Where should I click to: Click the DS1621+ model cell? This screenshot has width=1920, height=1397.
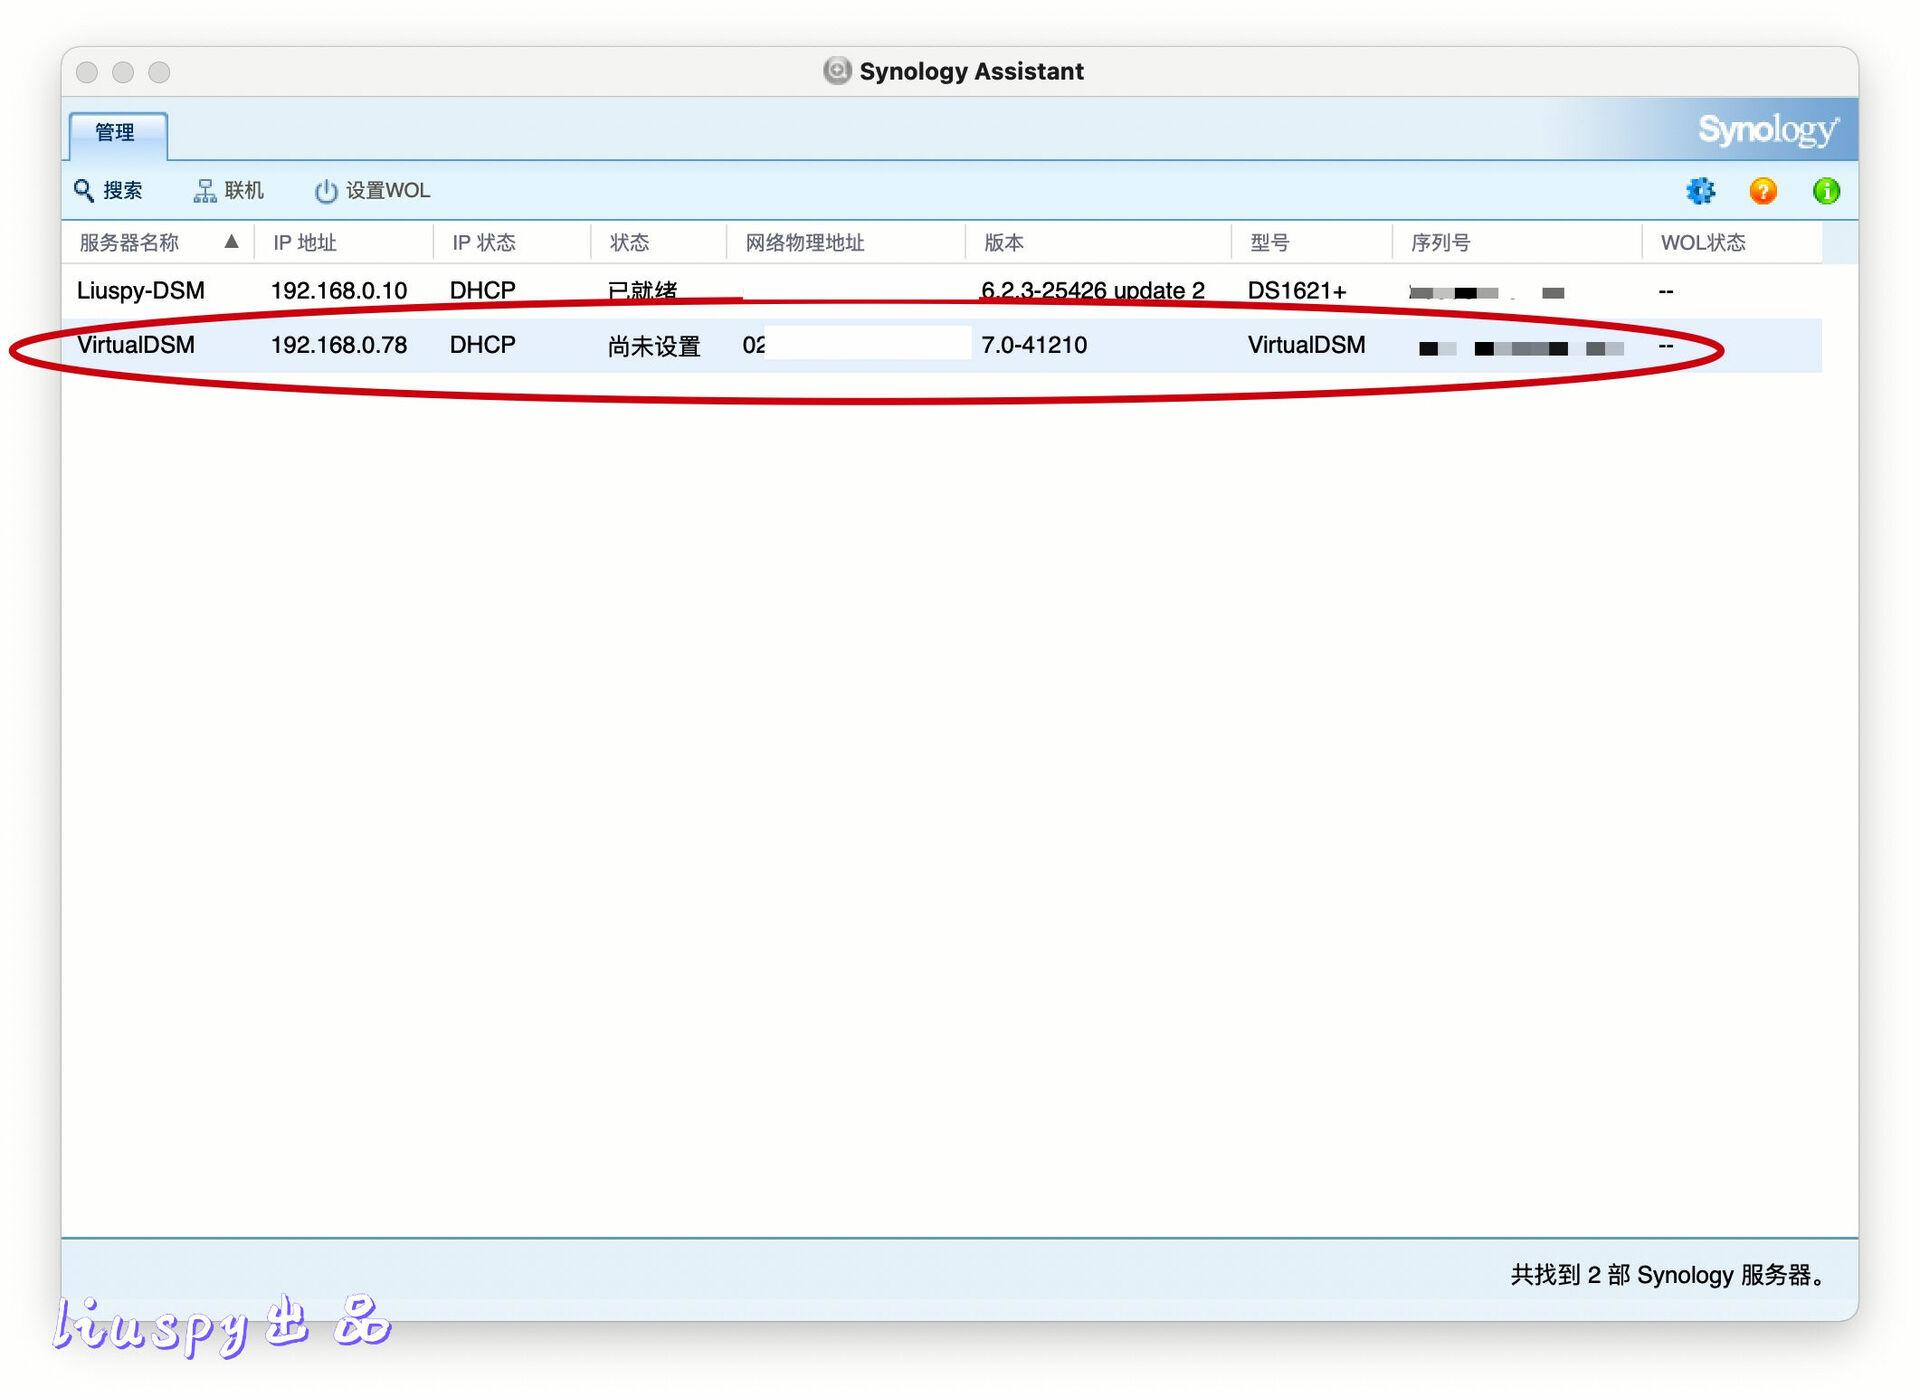(x=1297, y=291)
